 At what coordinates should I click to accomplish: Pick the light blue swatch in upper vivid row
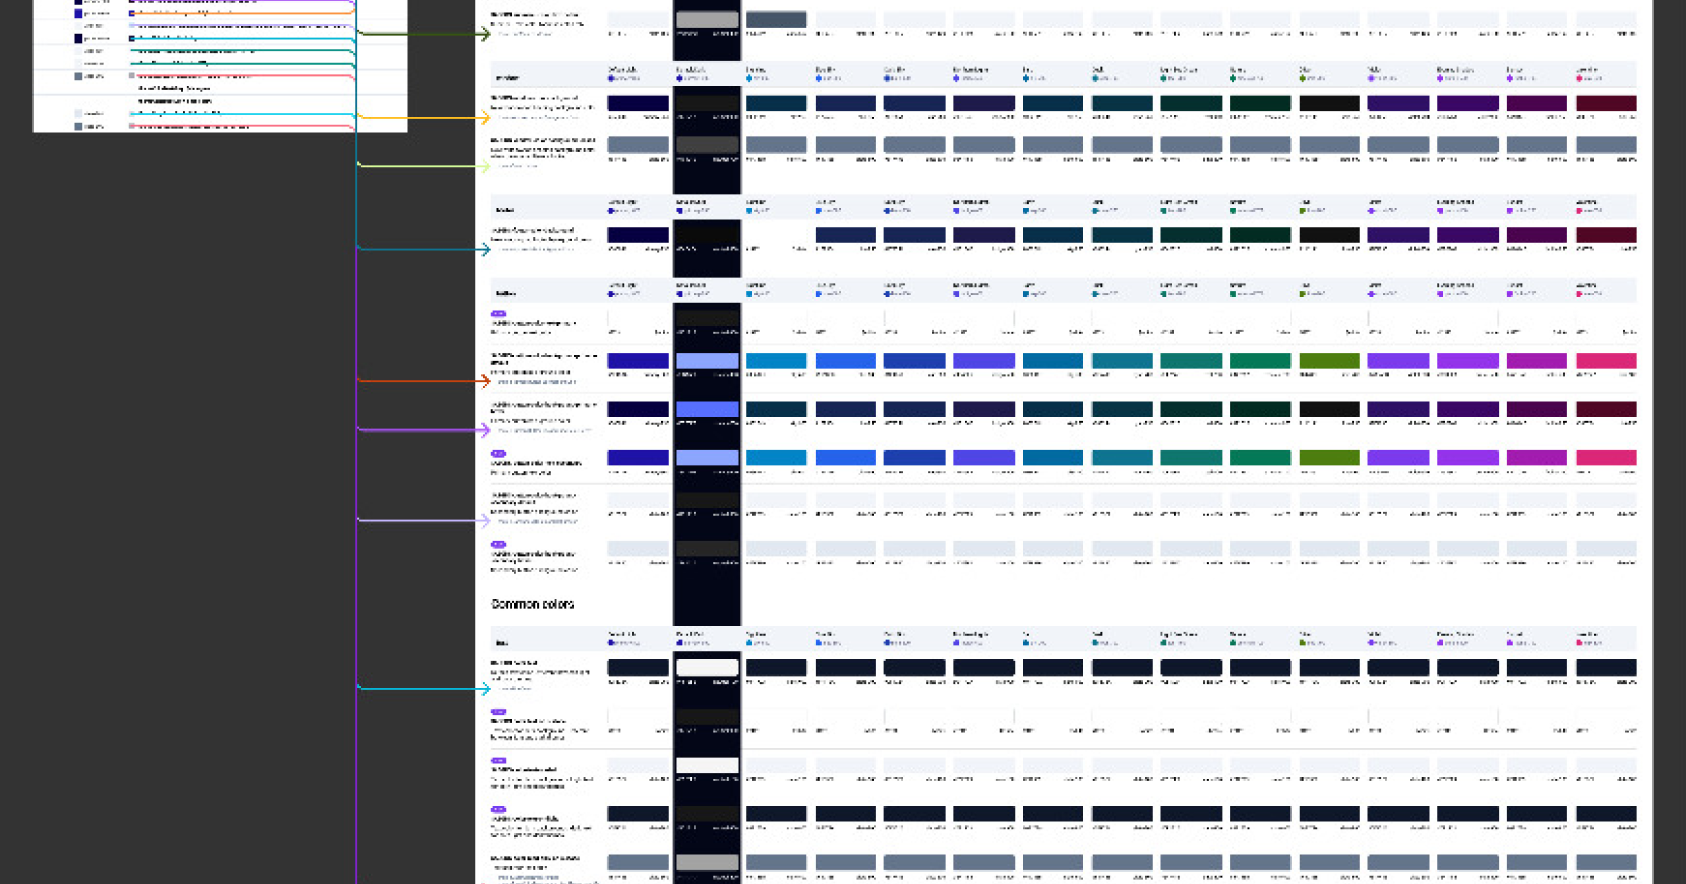(x=707, y=361)
